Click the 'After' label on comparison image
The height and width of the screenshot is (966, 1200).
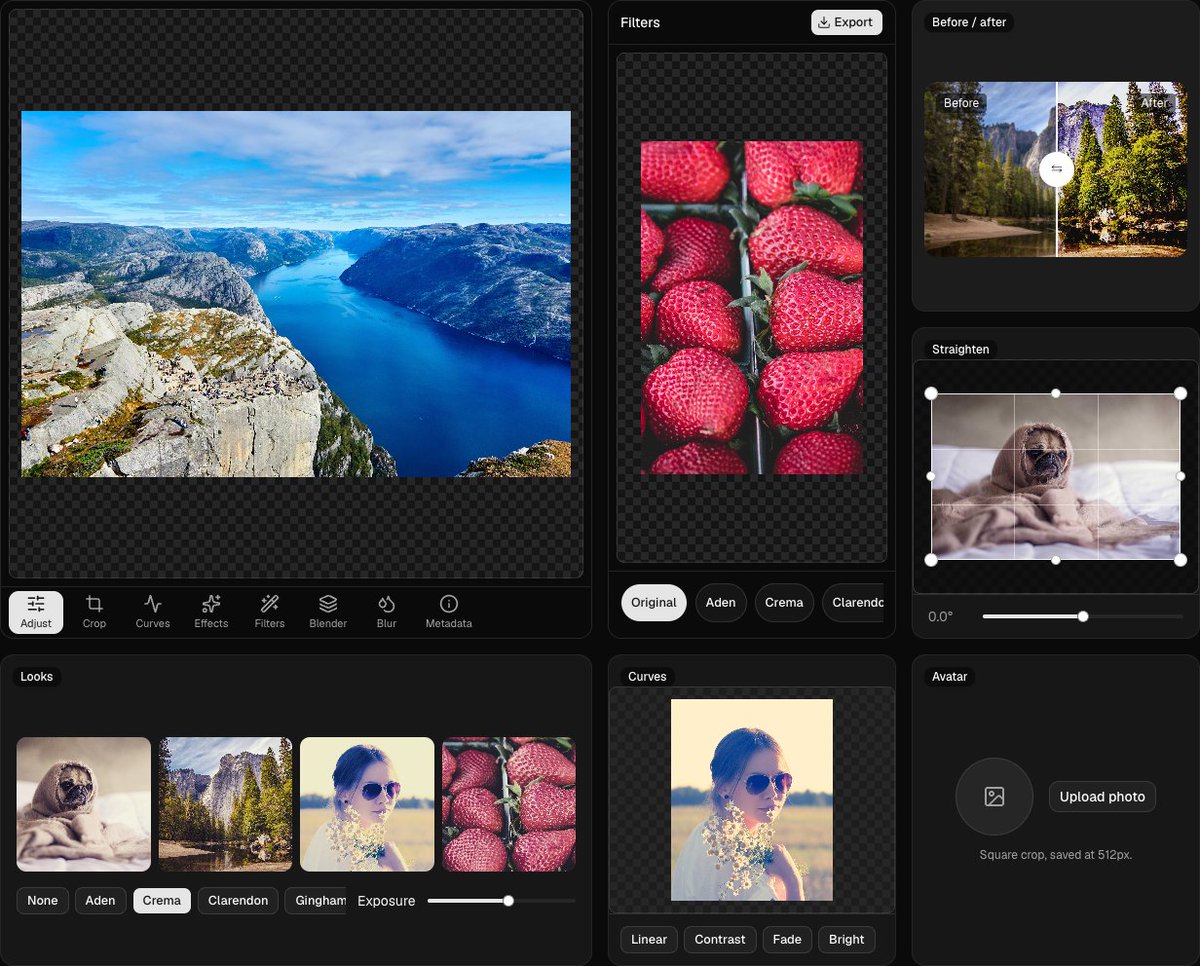tap(1154, 103)
